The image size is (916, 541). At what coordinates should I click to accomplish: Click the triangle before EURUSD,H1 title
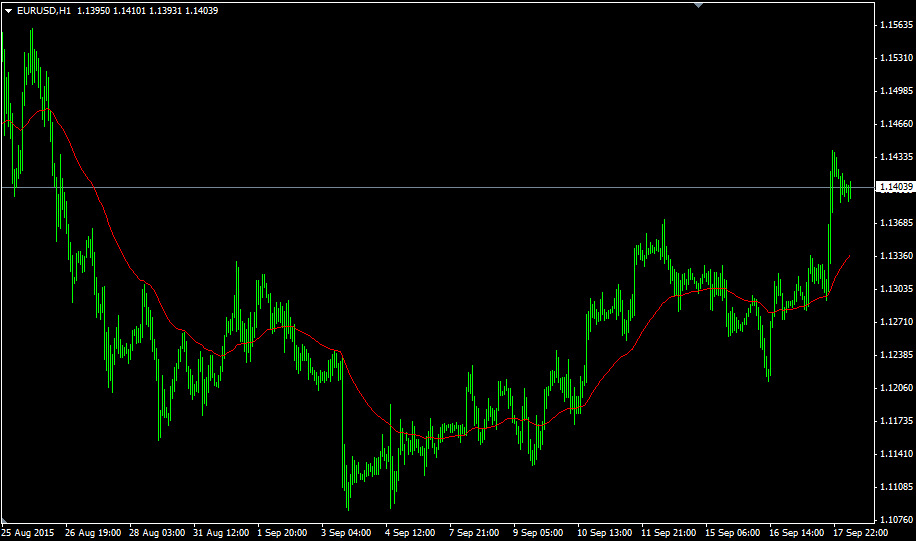pos(8,11)
